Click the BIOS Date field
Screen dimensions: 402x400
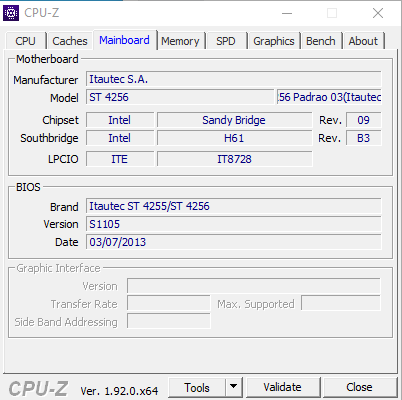point(234,242)
